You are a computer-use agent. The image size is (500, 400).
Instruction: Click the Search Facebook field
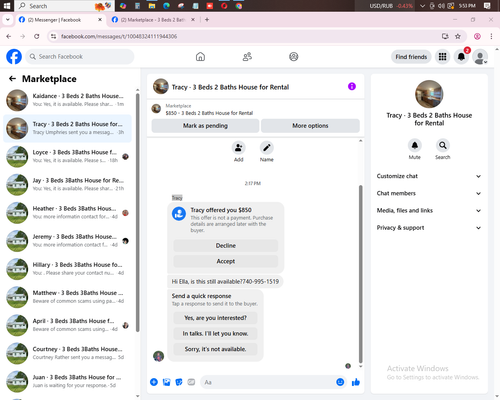coord(80,57)
